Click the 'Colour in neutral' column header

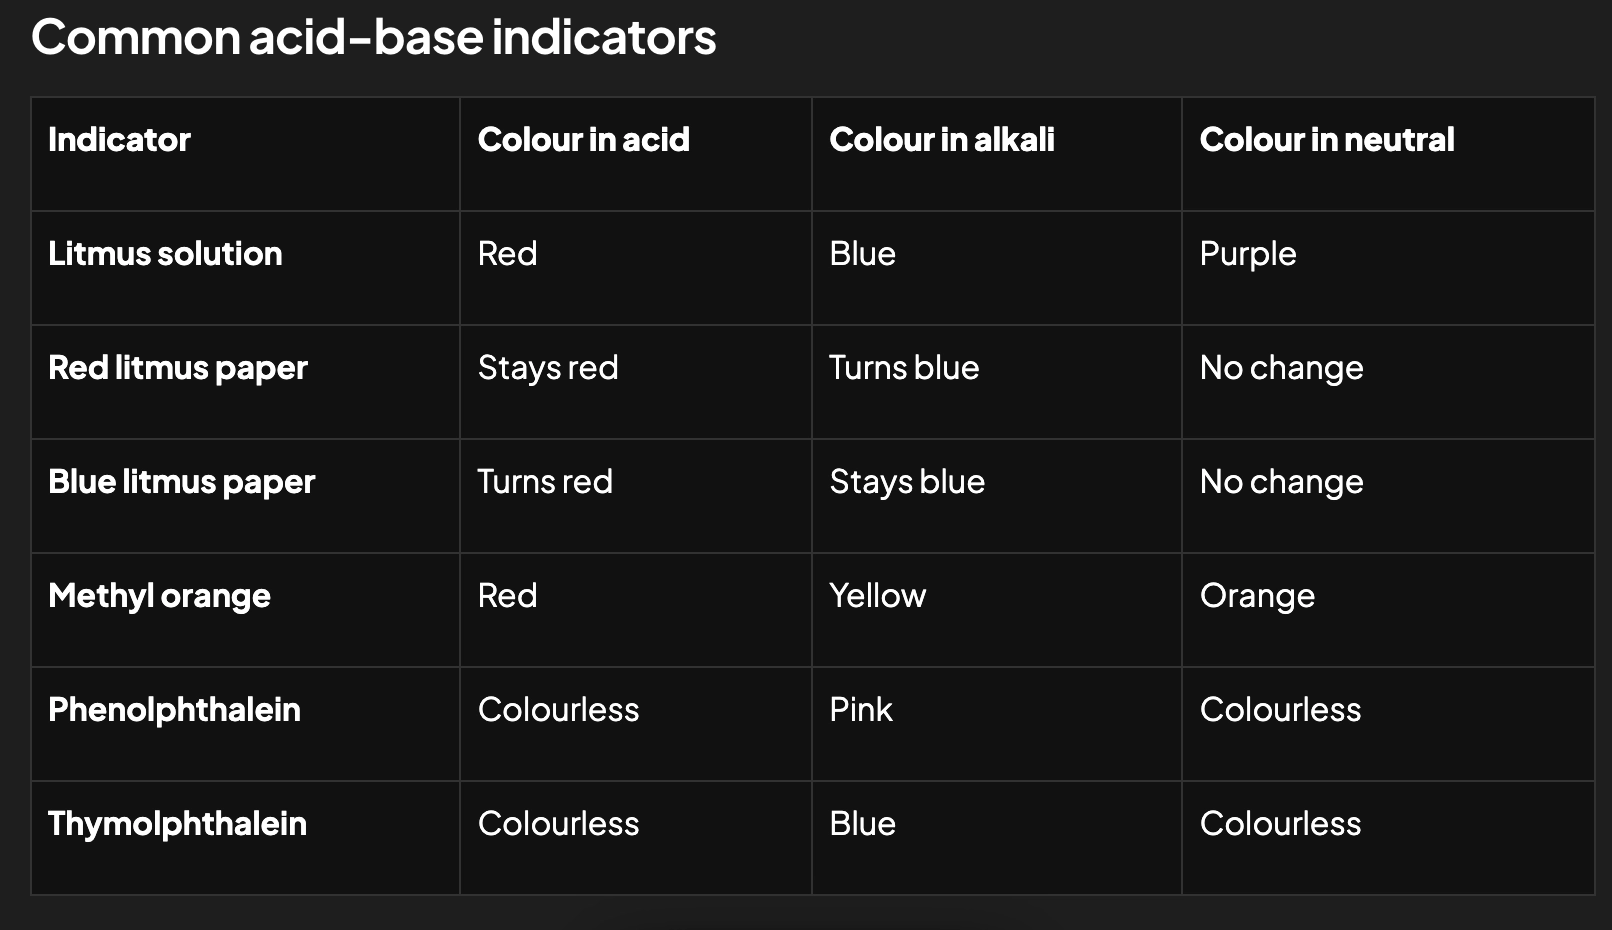point(1326,140)
